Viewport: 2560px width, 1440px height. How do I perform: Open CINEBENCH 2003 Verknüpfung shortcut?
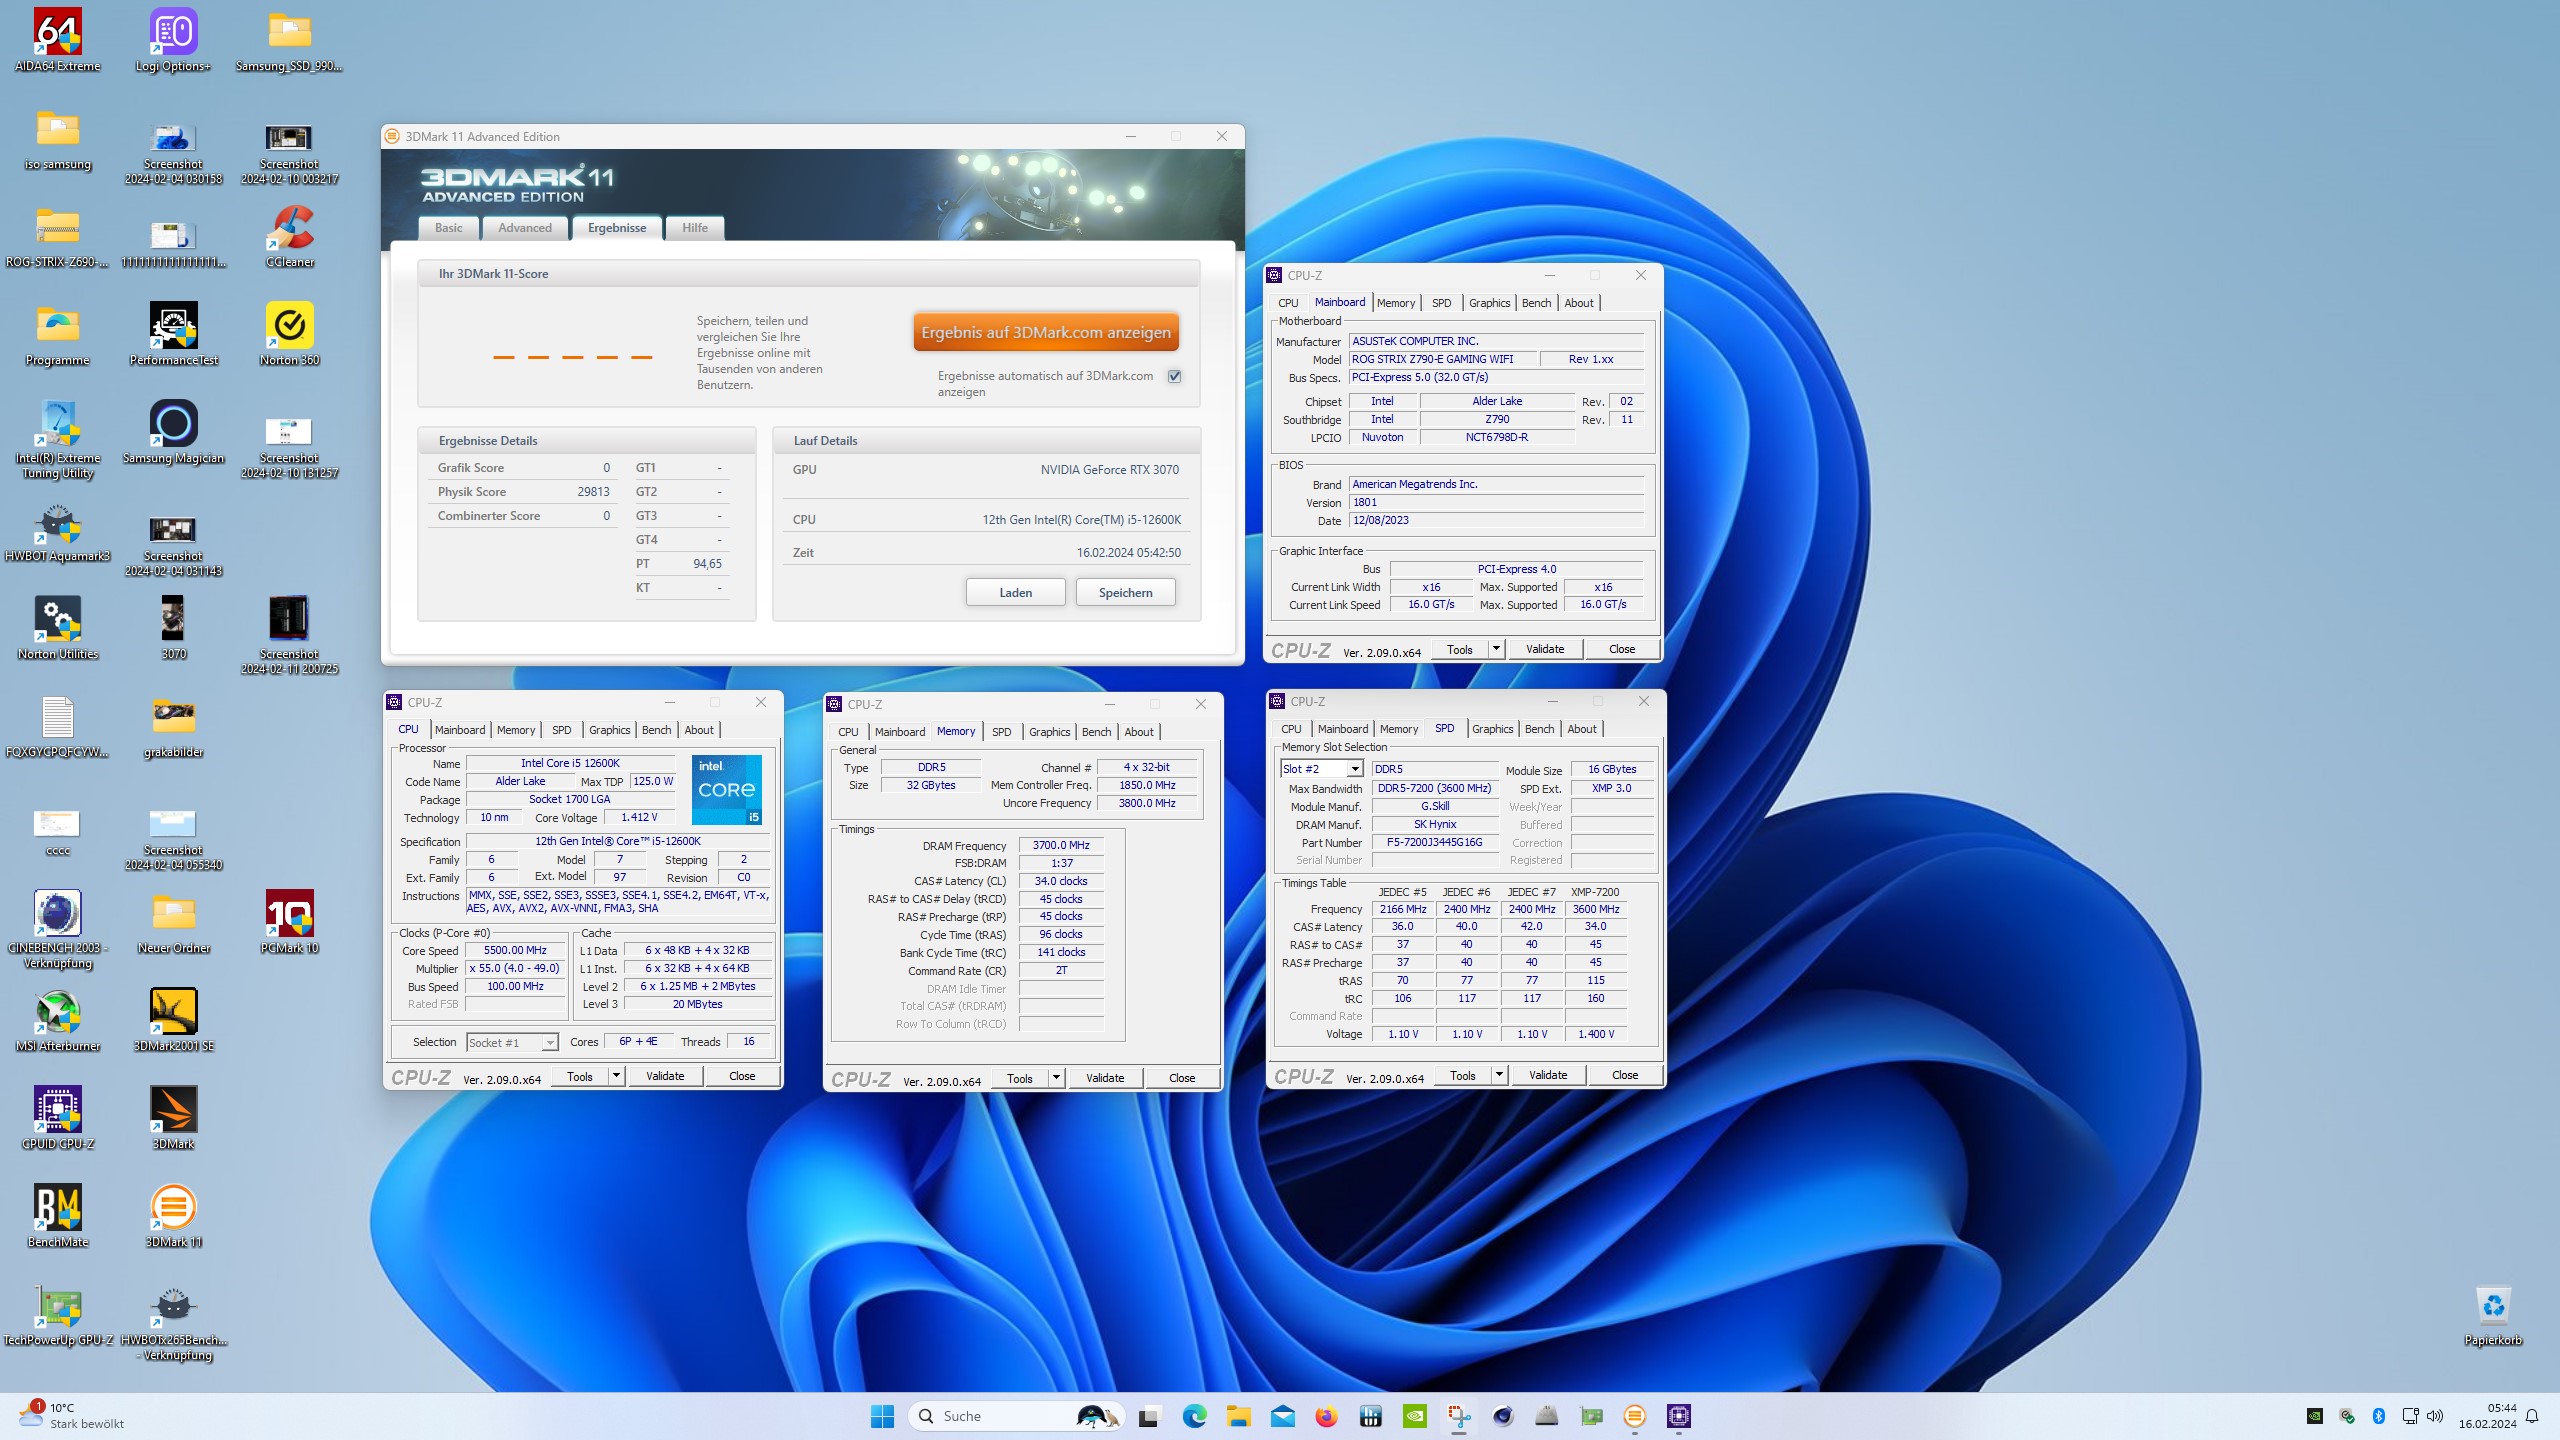point(58,930)
